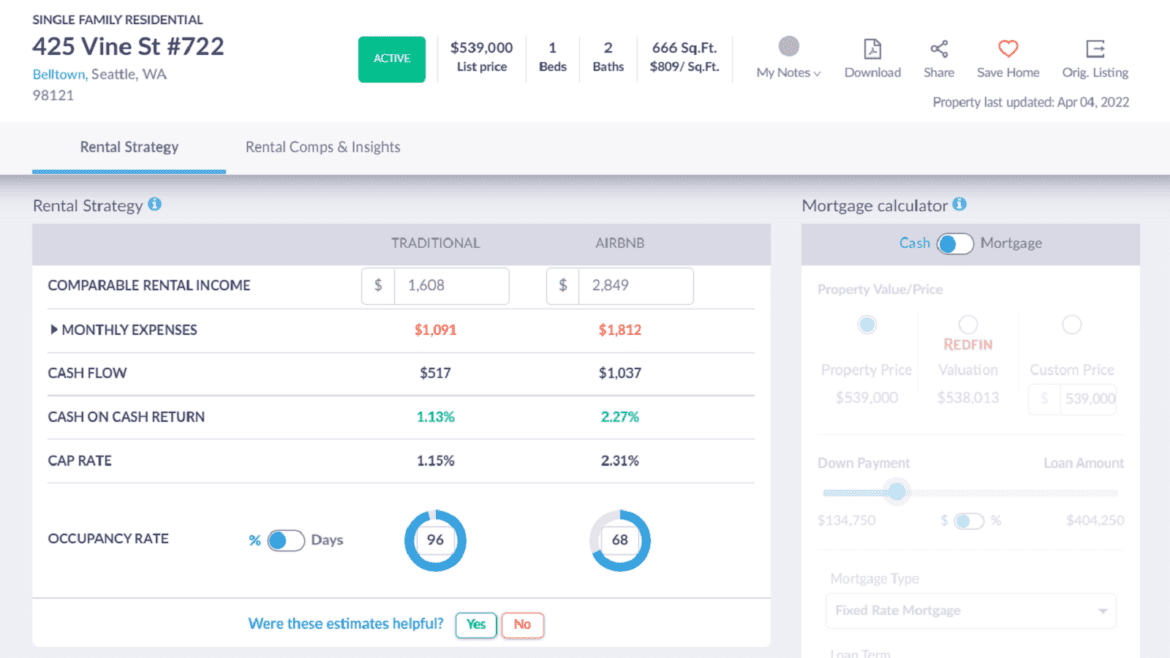Click the Redfin logo above Valuation
This screenshot has height=658, width=1170.
[967, 343]
